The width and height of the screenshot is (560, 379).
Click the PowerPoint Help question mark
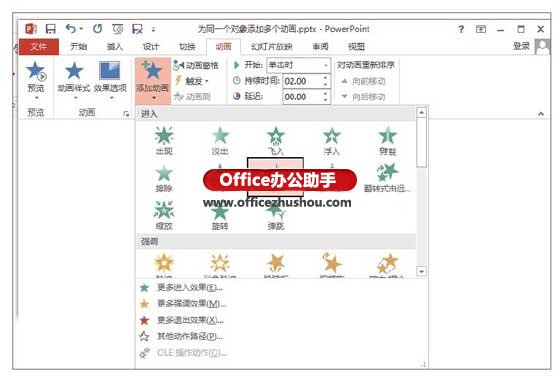(461, 29)
